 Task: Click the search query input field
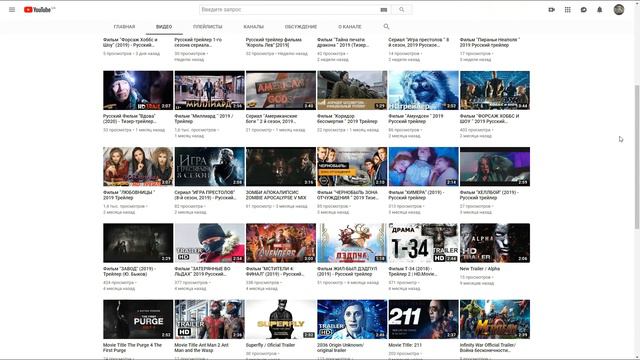(x=289, y=9)
